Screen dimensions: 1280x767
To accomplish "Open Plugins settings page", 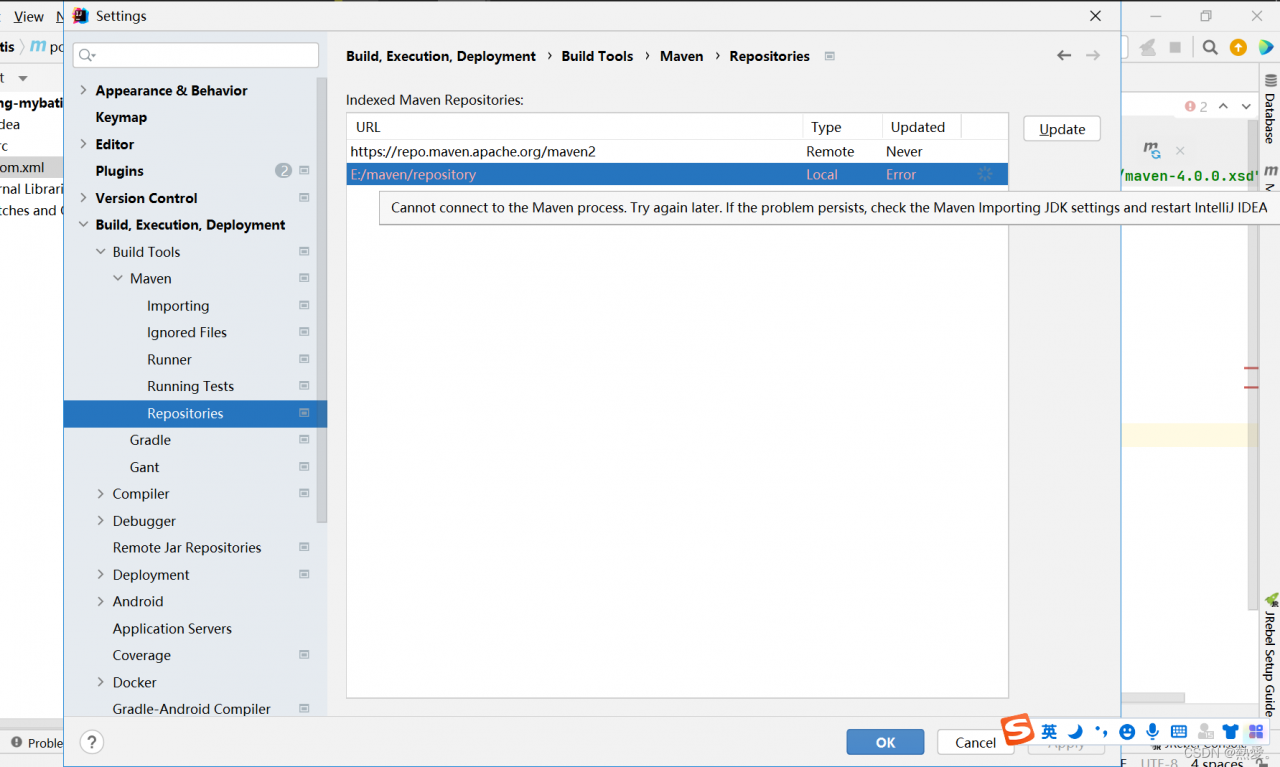I will click(119, 171).
